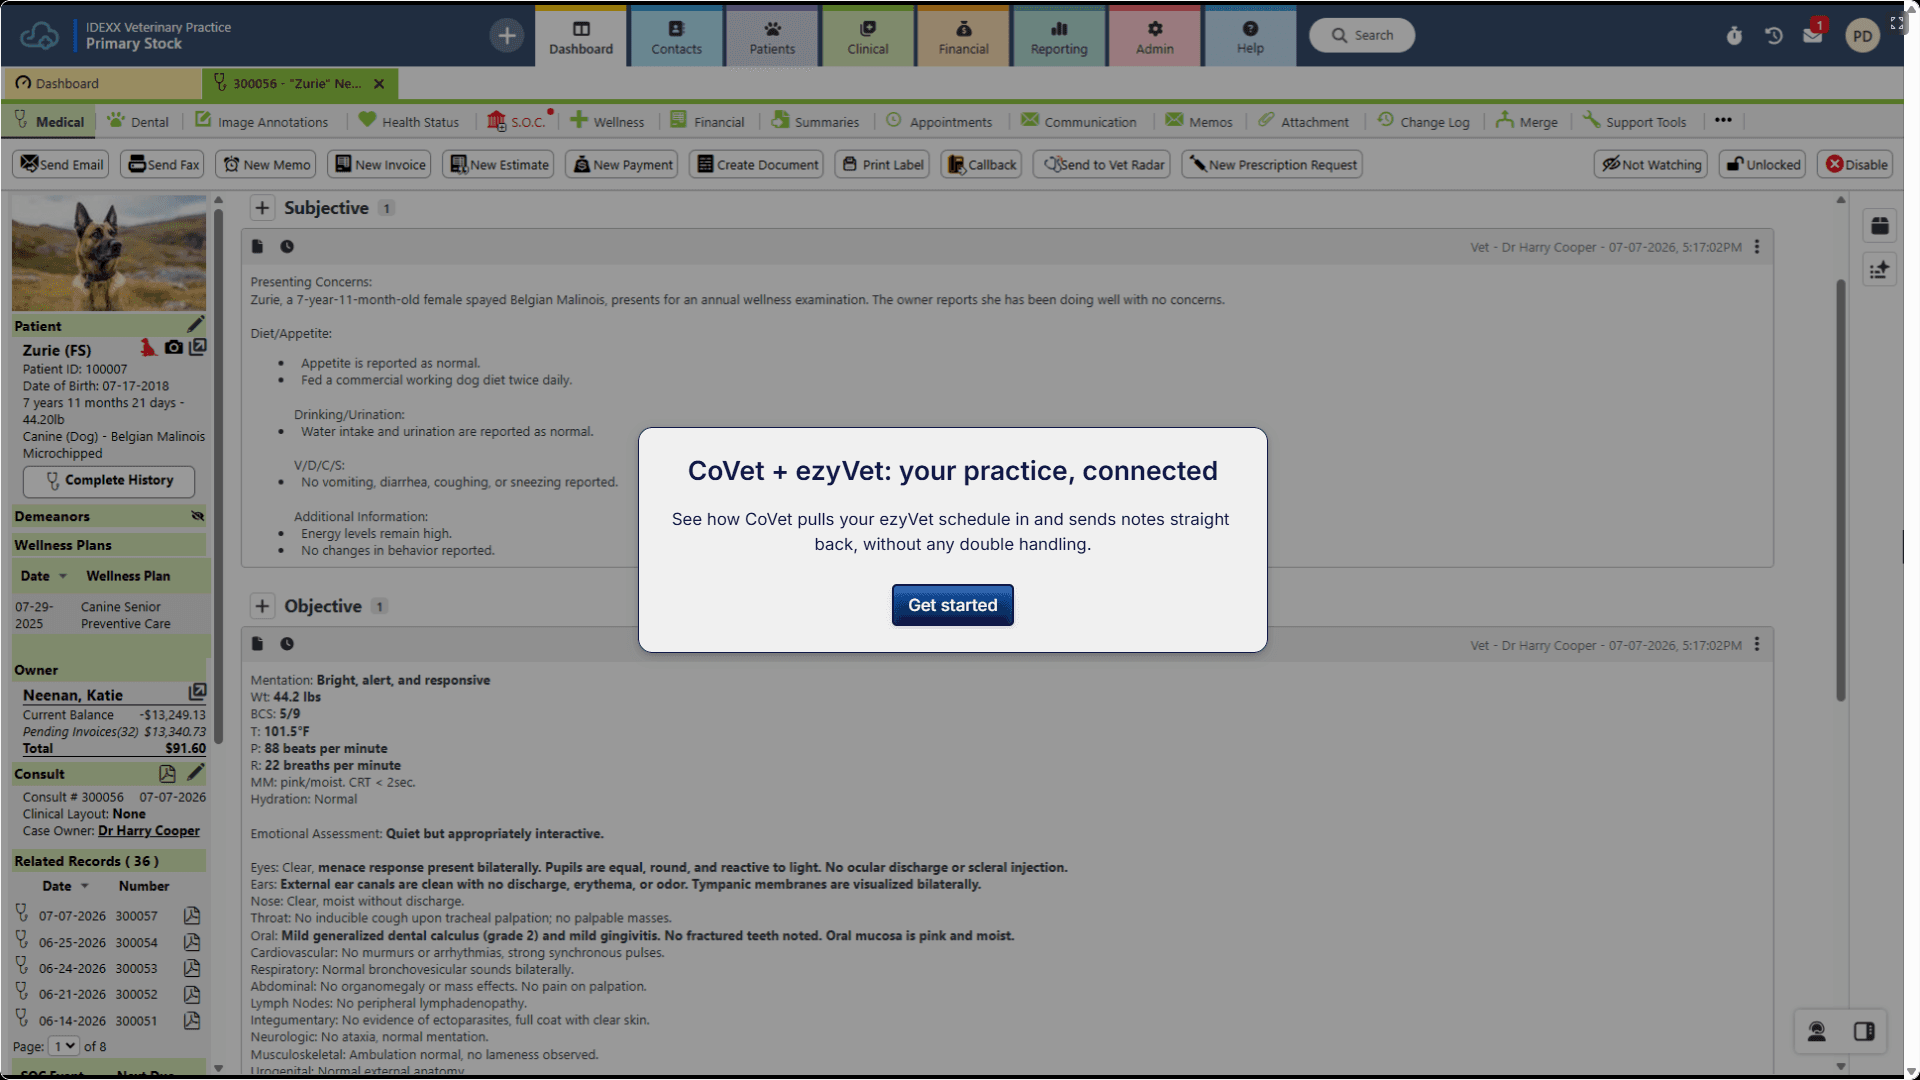Toggle Demeanors visibility eye icon
Viewport: 1920px width, 1080px height.
(198, 516)
